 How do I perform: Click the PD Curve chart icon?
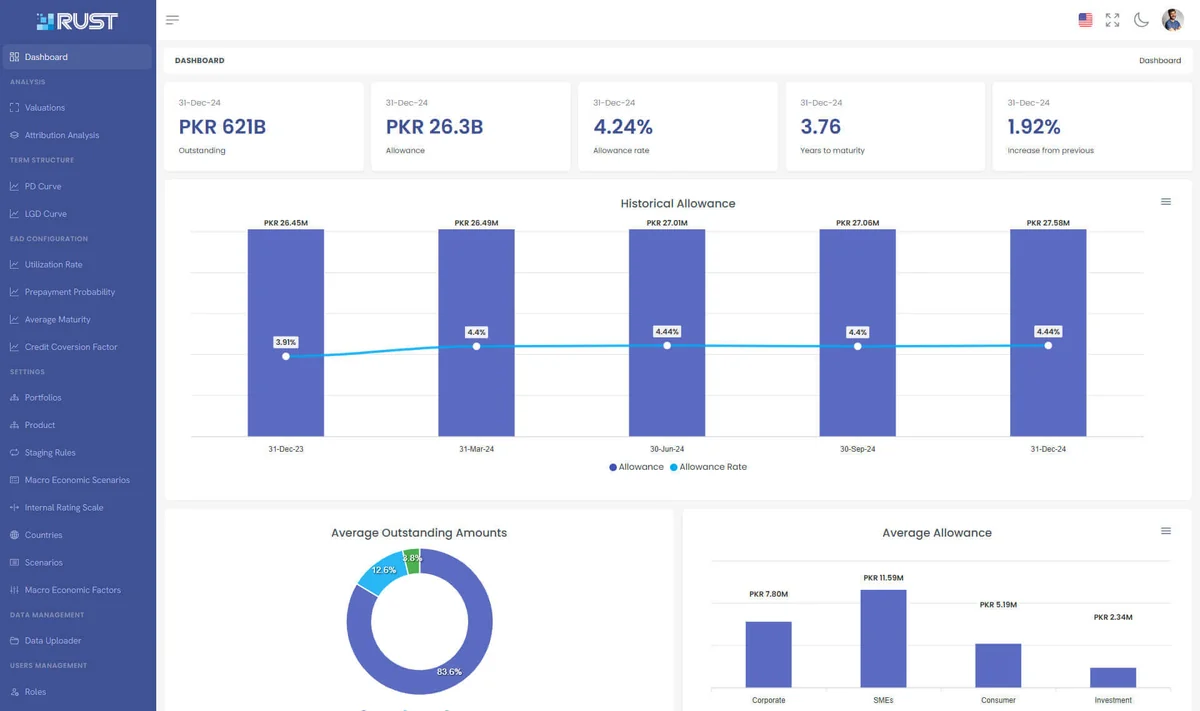(x=14, y=186)
